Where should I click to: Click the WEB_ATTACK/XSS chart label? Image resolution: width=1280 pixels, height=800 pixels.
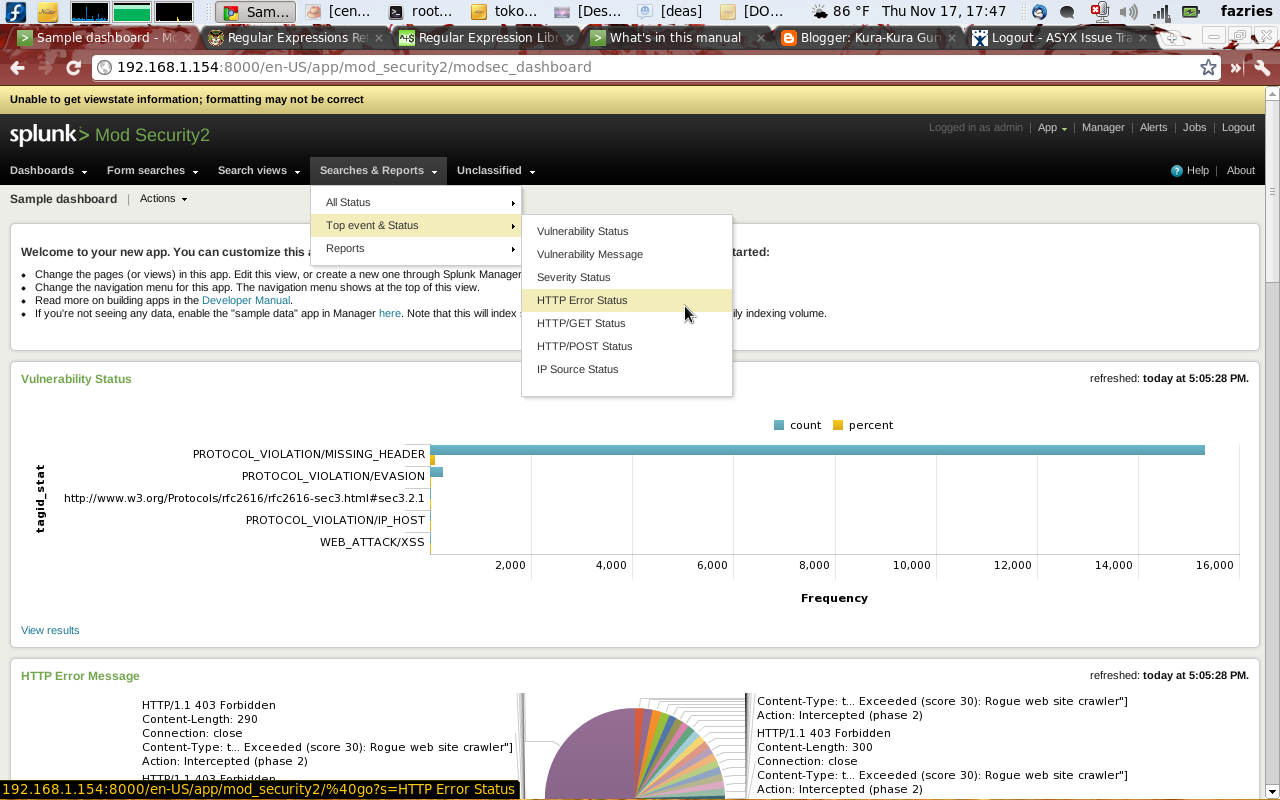[372, 543]
